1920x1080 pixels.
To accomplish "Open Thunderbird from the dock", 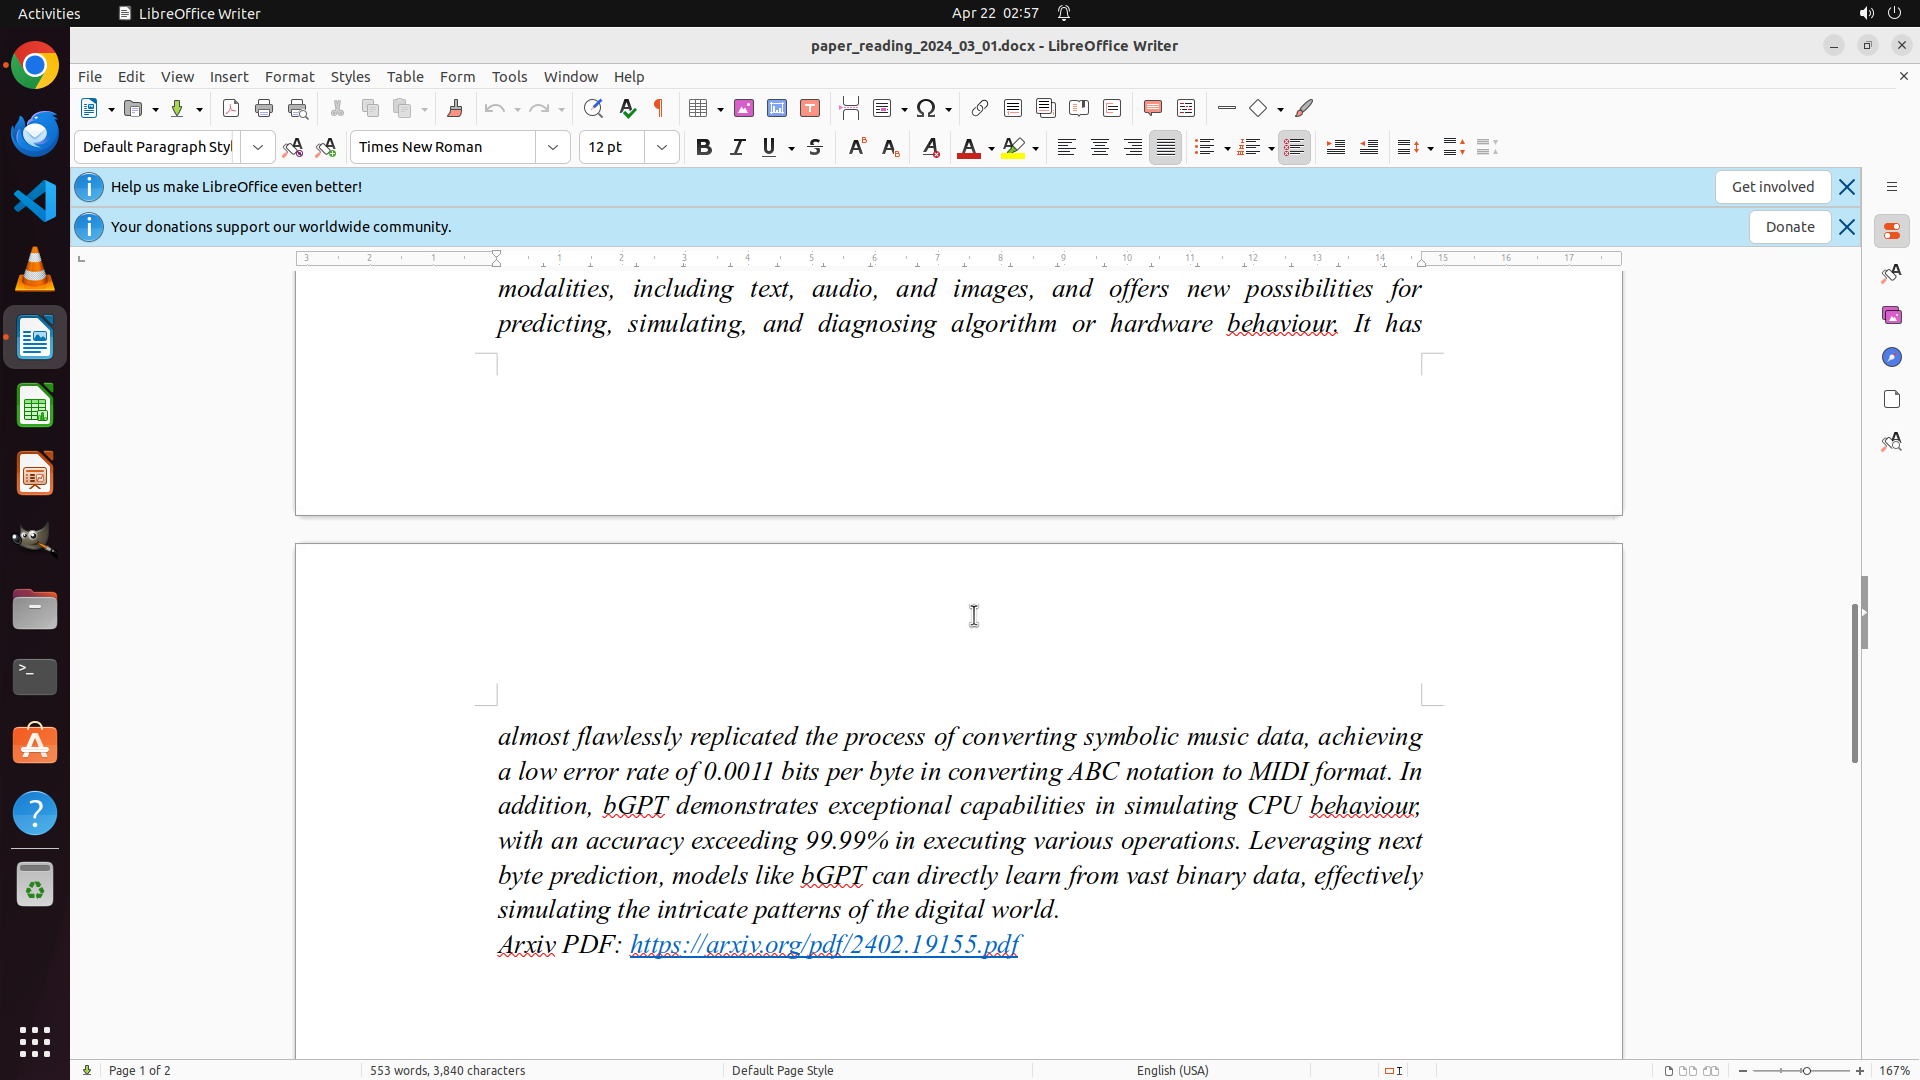I will point(35,133).
